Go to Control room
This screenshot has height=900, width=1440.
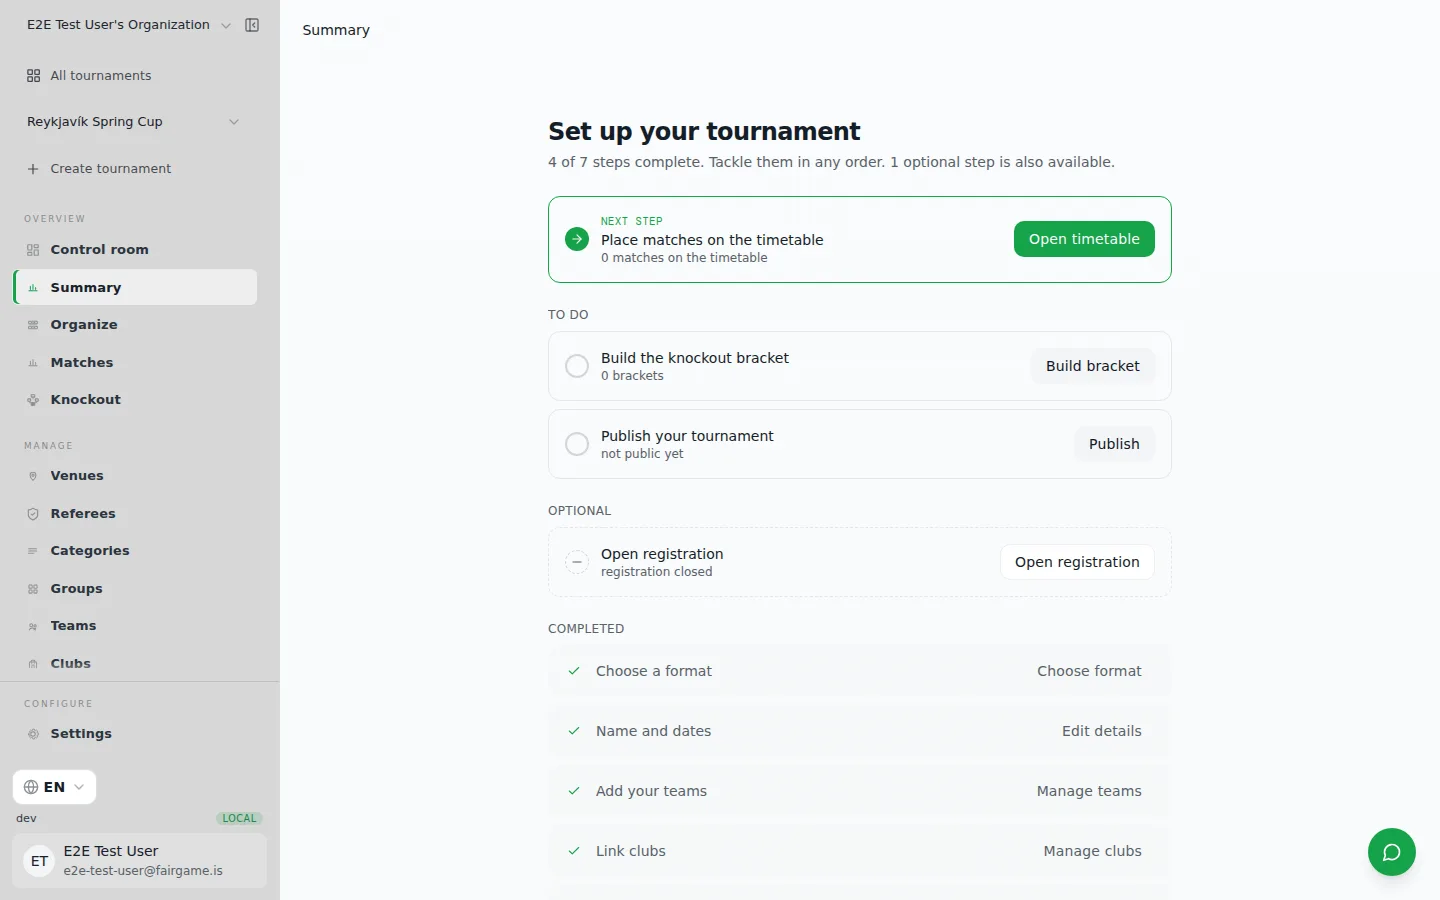pyautogui.click(x=135, y=250)
